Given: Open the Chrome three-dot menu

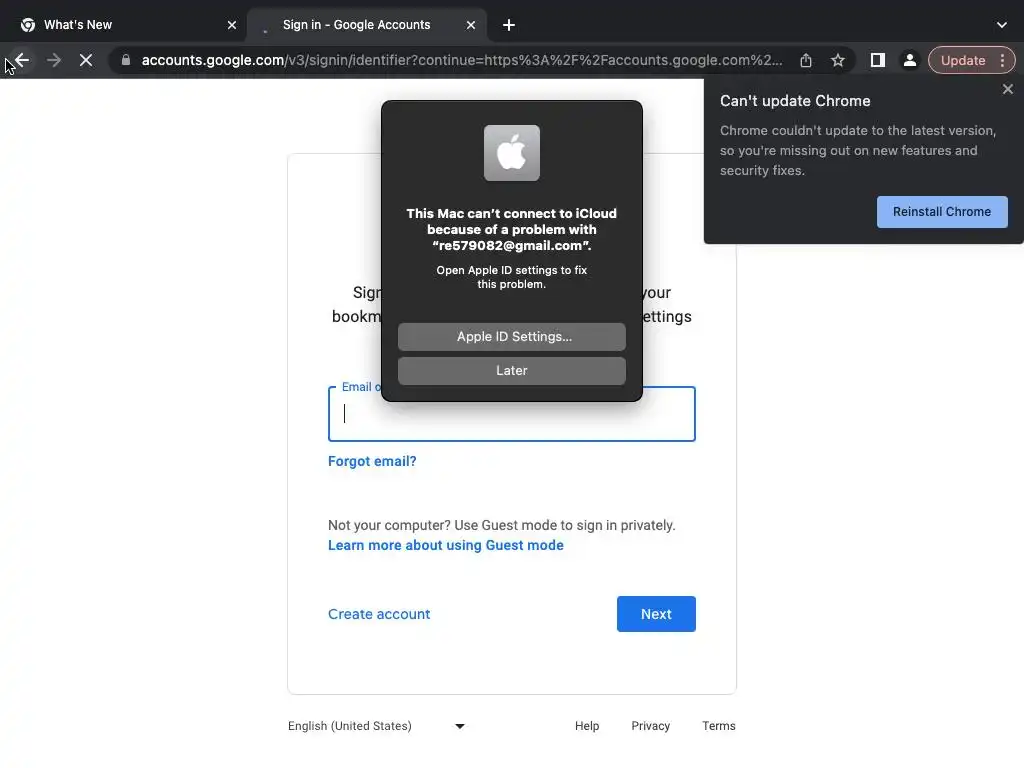Looking at the screenshot, I should click(x=1002, y=61).
